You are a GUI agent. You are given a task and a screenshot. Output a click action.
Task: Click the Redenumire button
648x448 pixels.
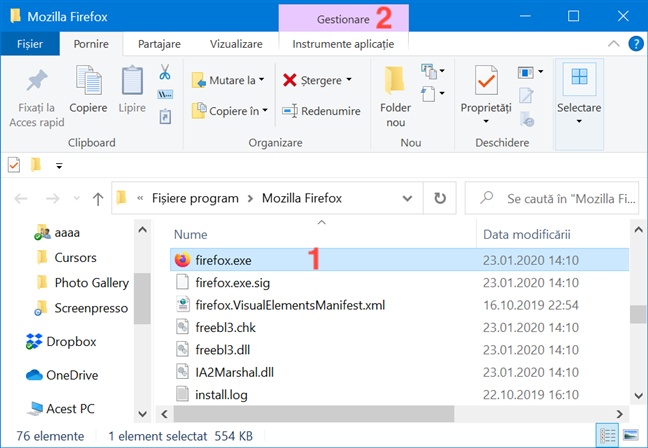pos(321,111)
